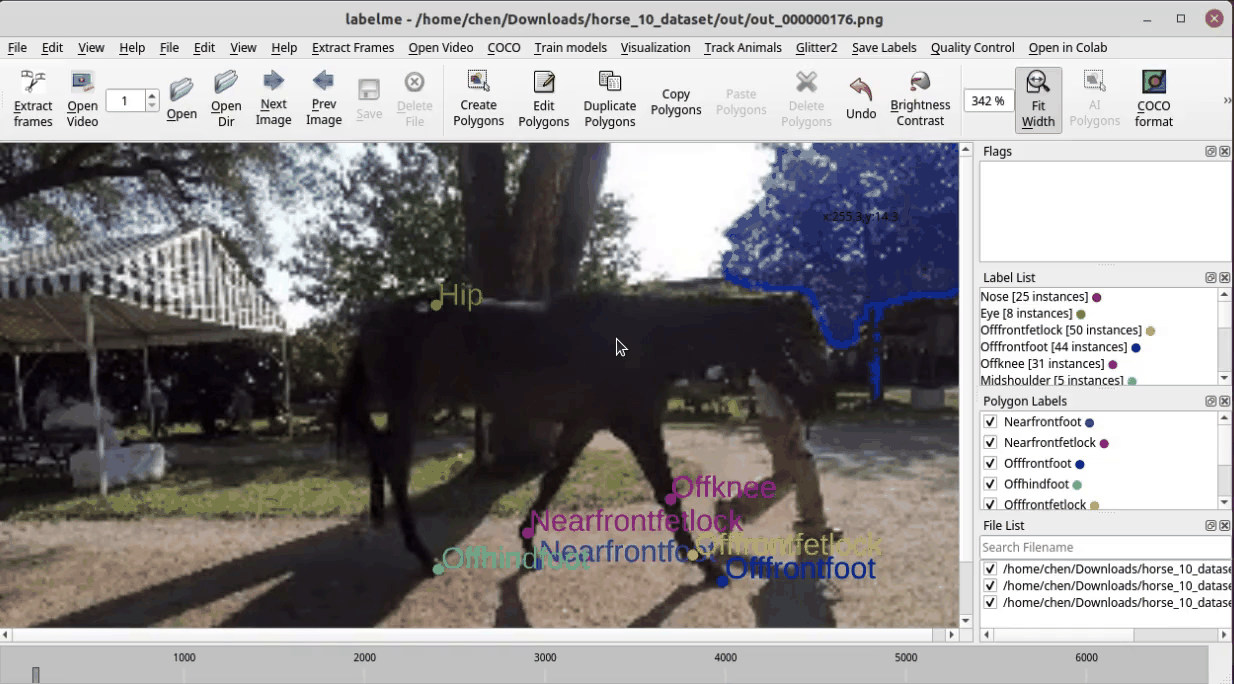The height and width of the screenshot is (684, 1234).
Task: Activate the Edit Polygons tool
Action: point(543,99)
